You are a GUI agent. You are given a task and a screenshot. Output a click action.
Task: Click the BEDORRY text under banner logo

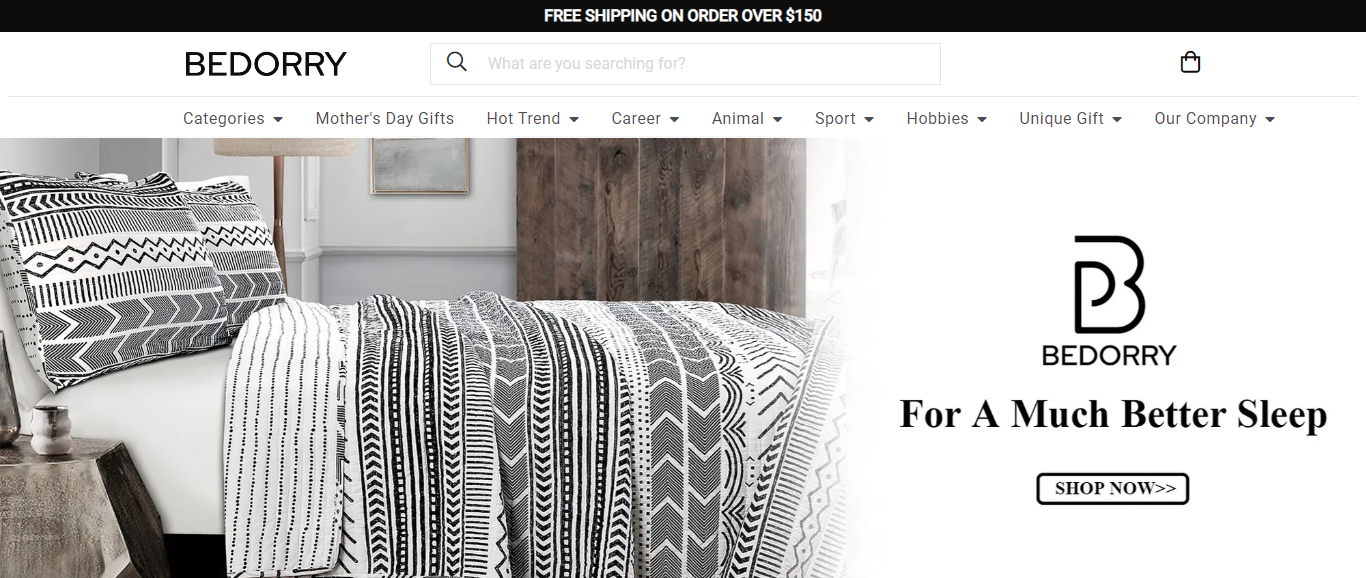pos(1109,355)
